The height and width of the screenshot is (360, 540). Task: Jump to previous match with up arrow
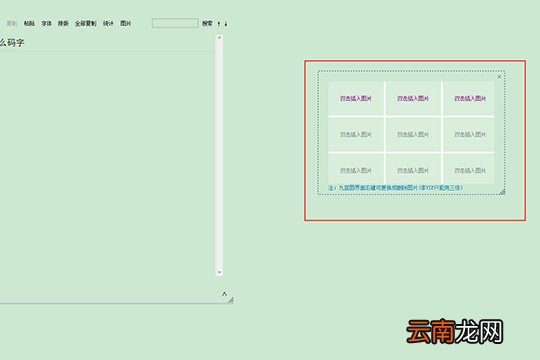(x=219, y=24)
